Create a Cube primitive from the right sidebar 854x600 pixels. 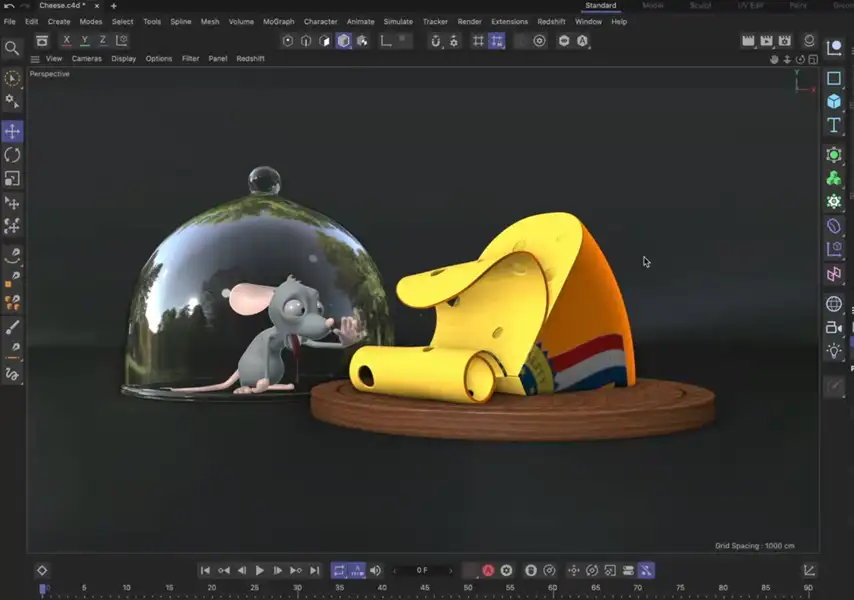pos(835,100)
